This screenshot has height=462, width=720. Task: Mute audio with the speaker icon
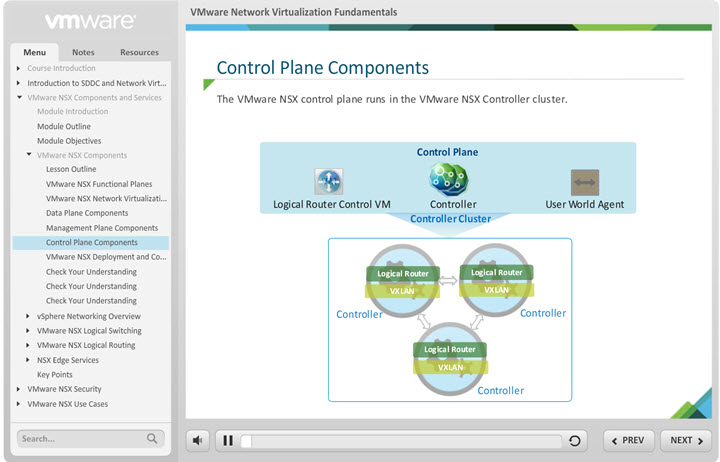198,441
